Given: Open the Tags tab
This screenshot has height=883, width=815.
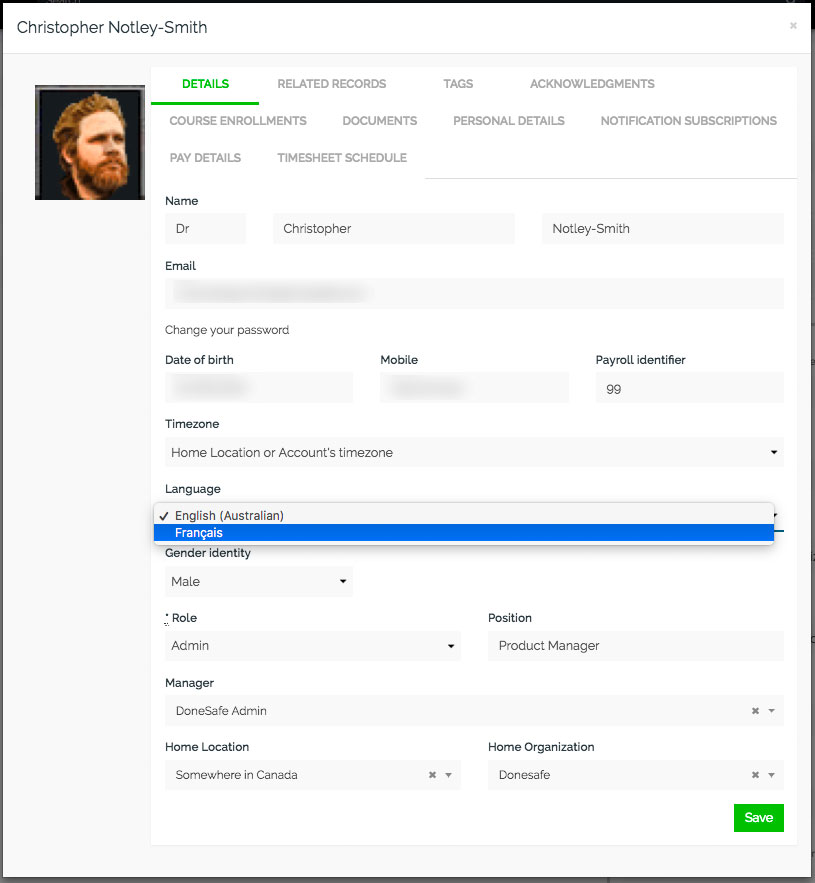Looking at the screenshot, I should pos(458,84).
